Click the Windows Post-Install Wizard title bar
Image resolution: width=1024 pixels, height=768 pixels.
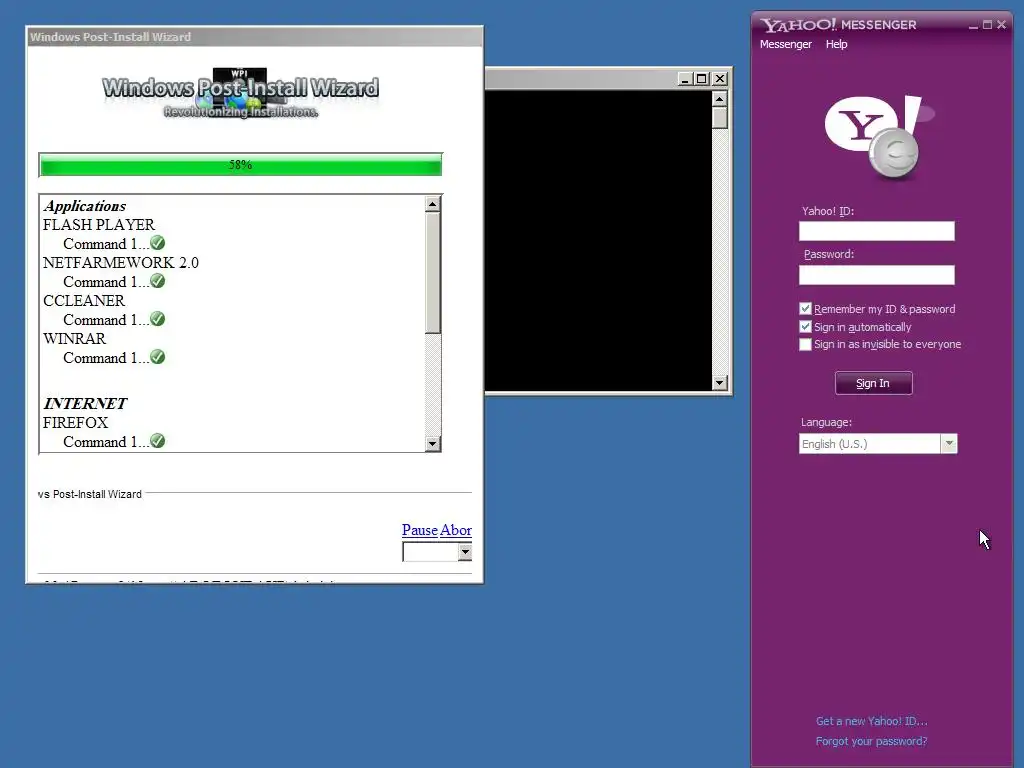coord(255,37)
